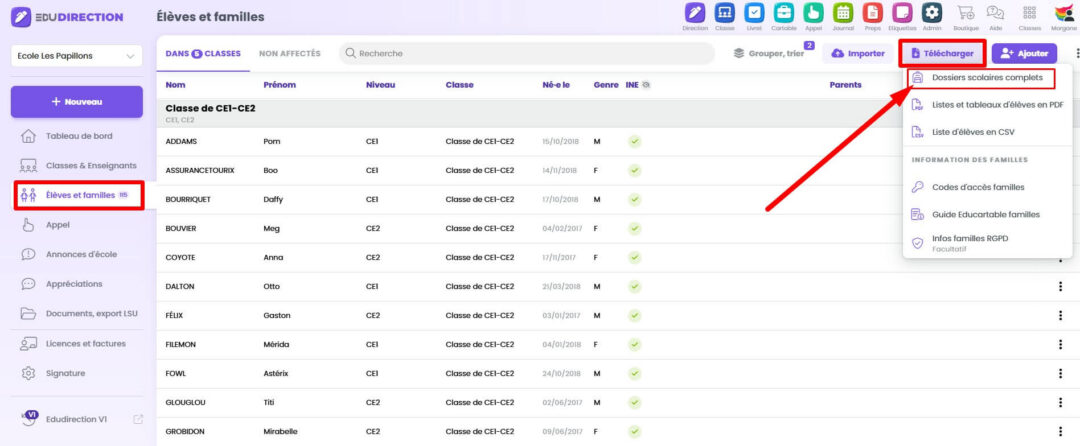Click the Recherche search field

point(527,53)
